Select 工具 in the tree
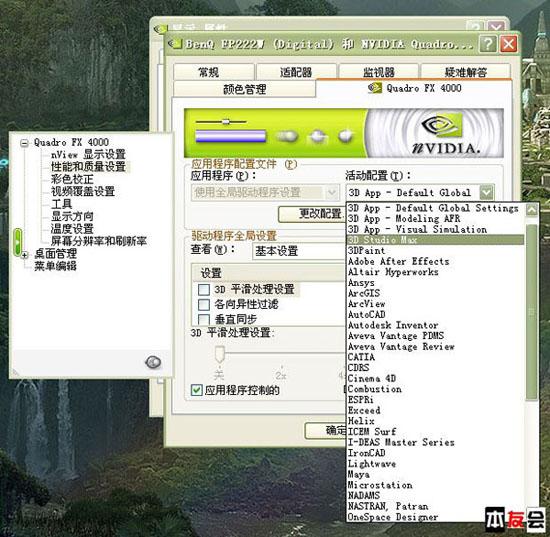Viewport: 550px width, 537px height. tap(61, 204)
